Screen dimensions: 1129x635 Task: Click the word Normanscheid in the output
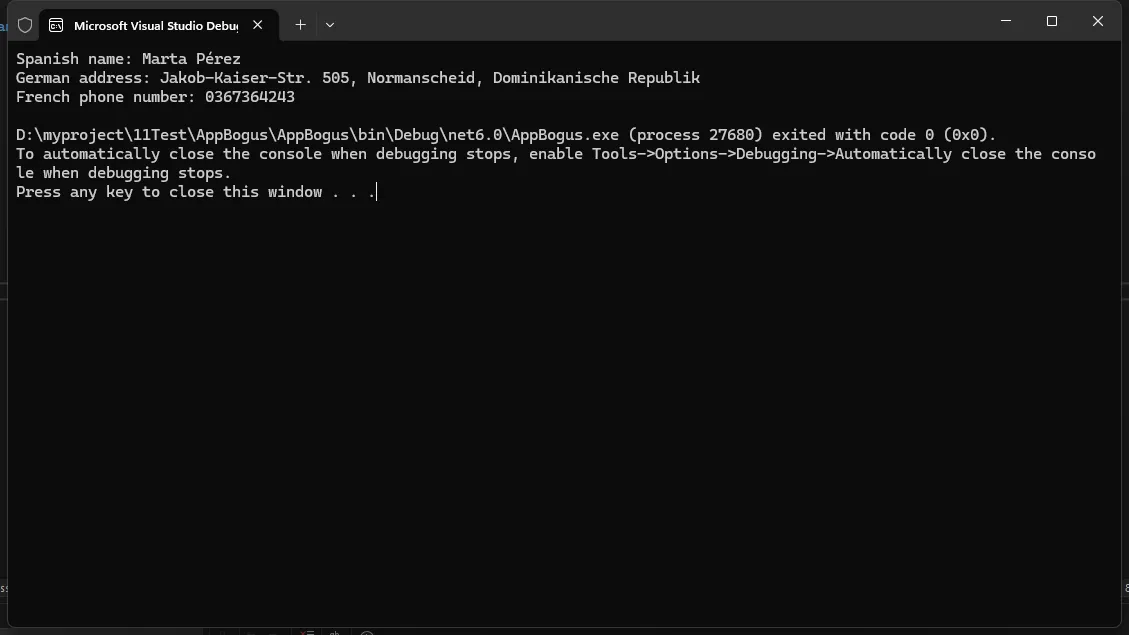421,78
